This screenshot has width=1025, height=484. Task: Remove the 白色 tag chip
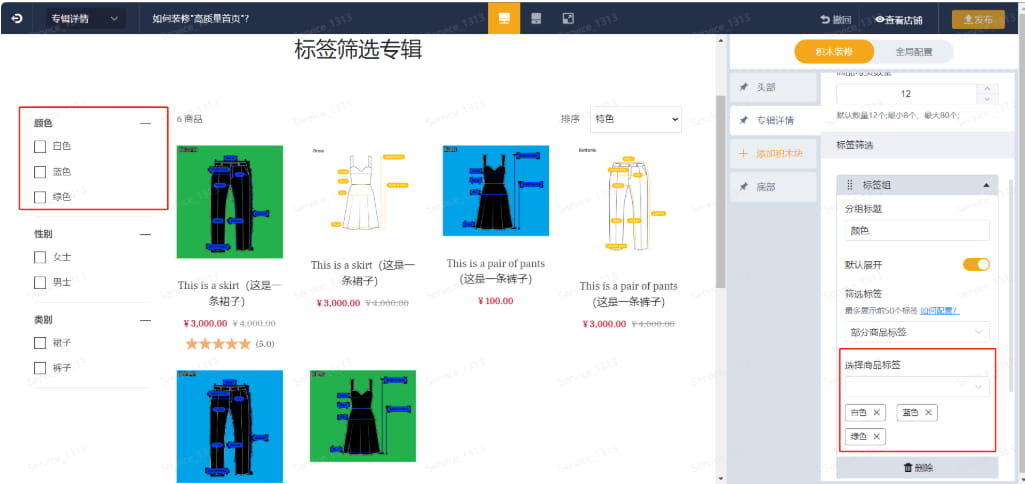coord(876,412)
